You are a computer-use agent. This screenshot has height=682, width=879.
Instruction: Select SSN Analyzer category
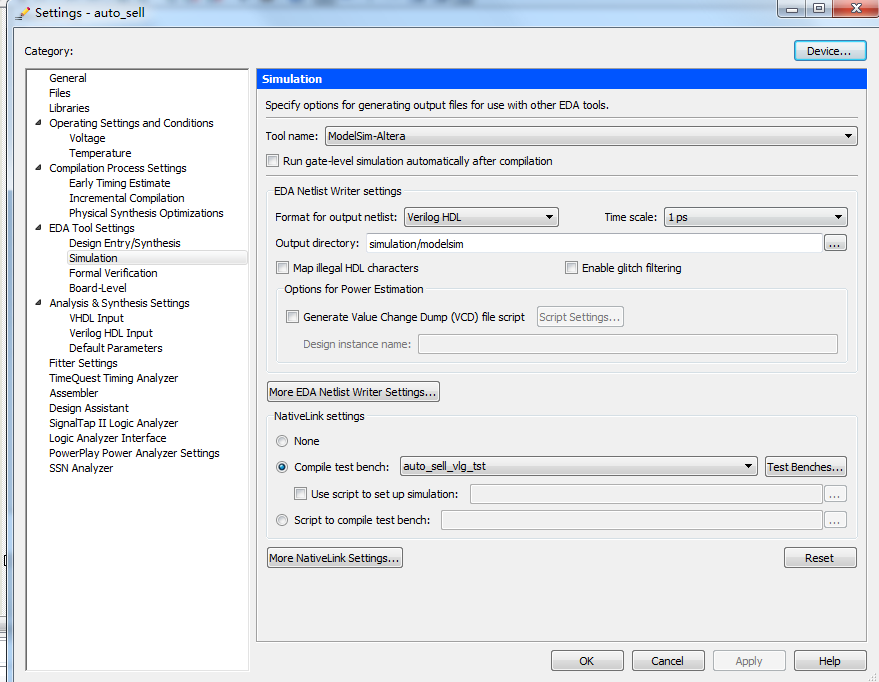point(81,468)
